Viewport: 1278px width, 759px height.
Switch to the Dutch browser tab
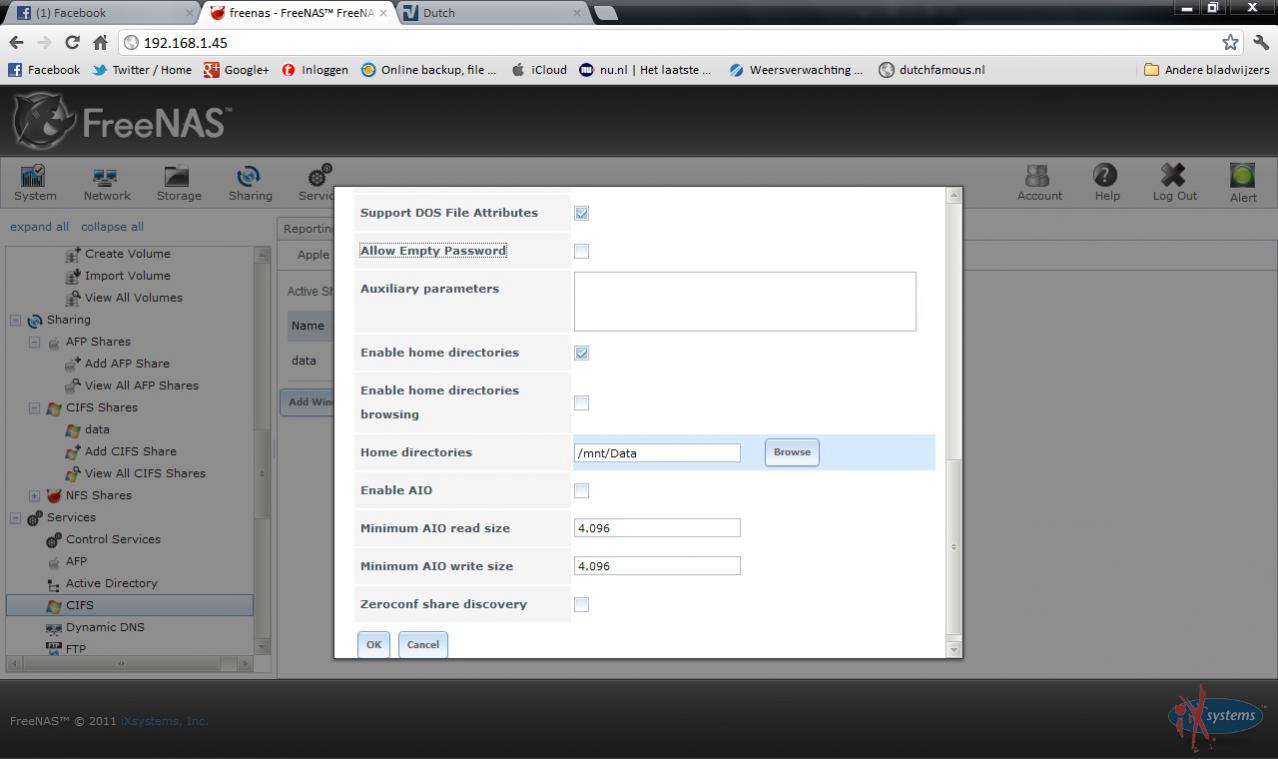coord(492,13)
